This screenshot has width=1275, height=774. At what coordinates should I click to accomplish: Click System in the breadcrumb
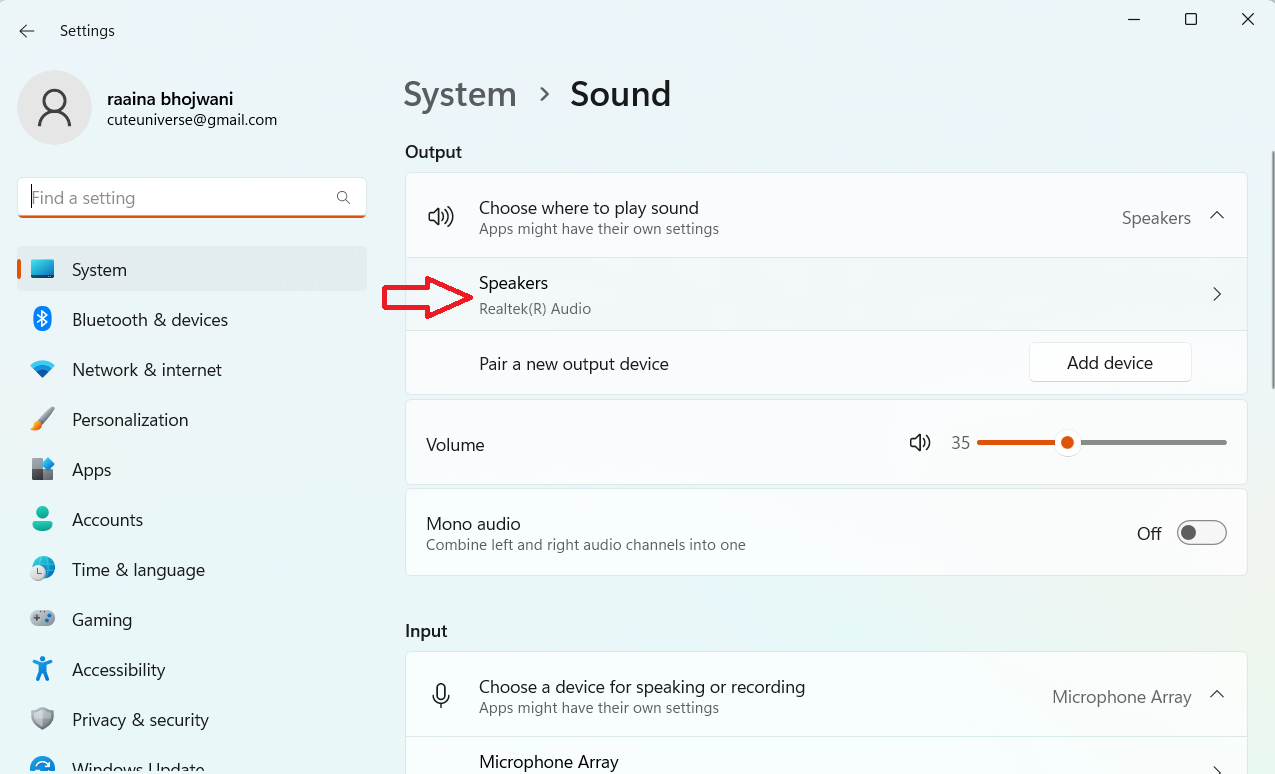460,95
